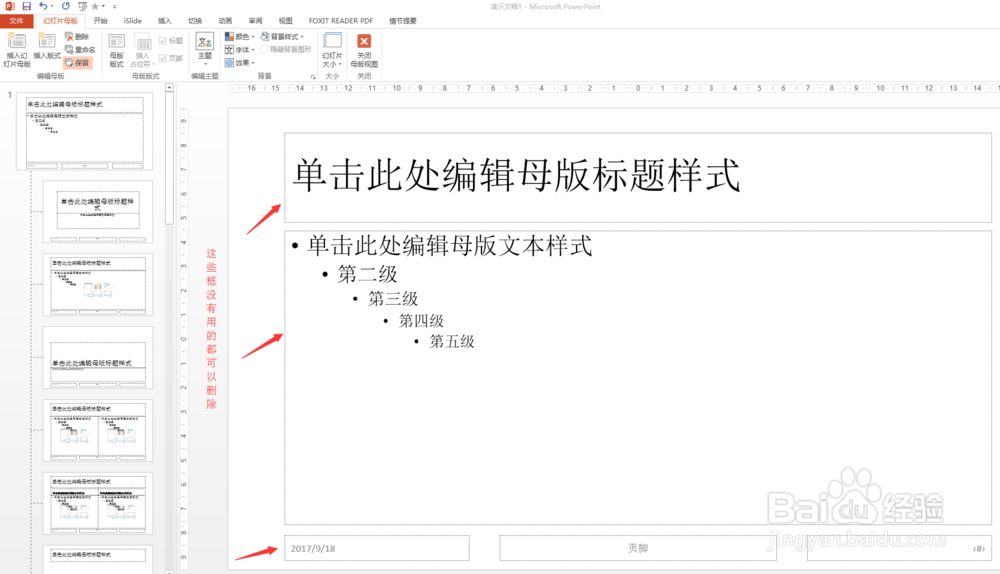Image resolution: width=1000 pixels, height=574 pixels.
Task: Click Rename (重命名) in Edit Master group
Action: 80,50
